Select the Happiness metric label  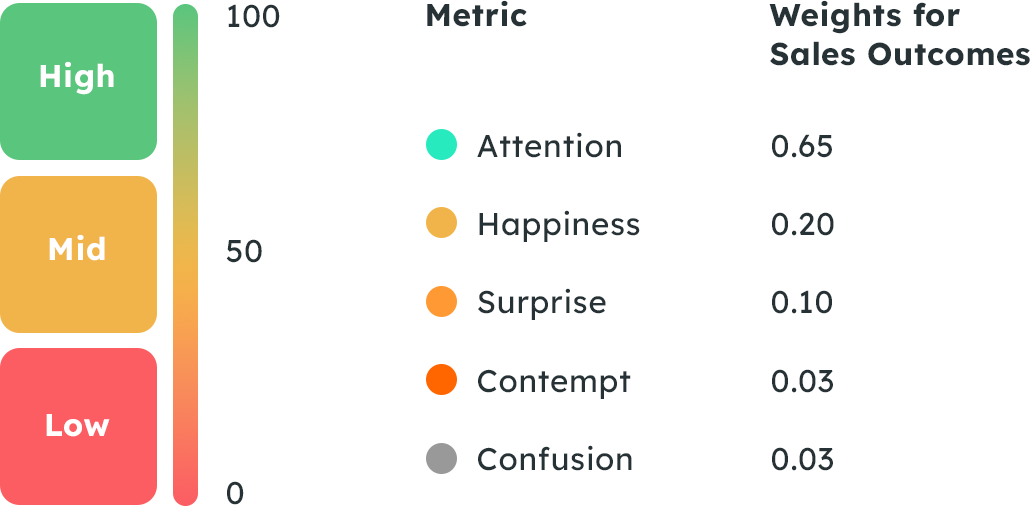click(x=558, y=224)
